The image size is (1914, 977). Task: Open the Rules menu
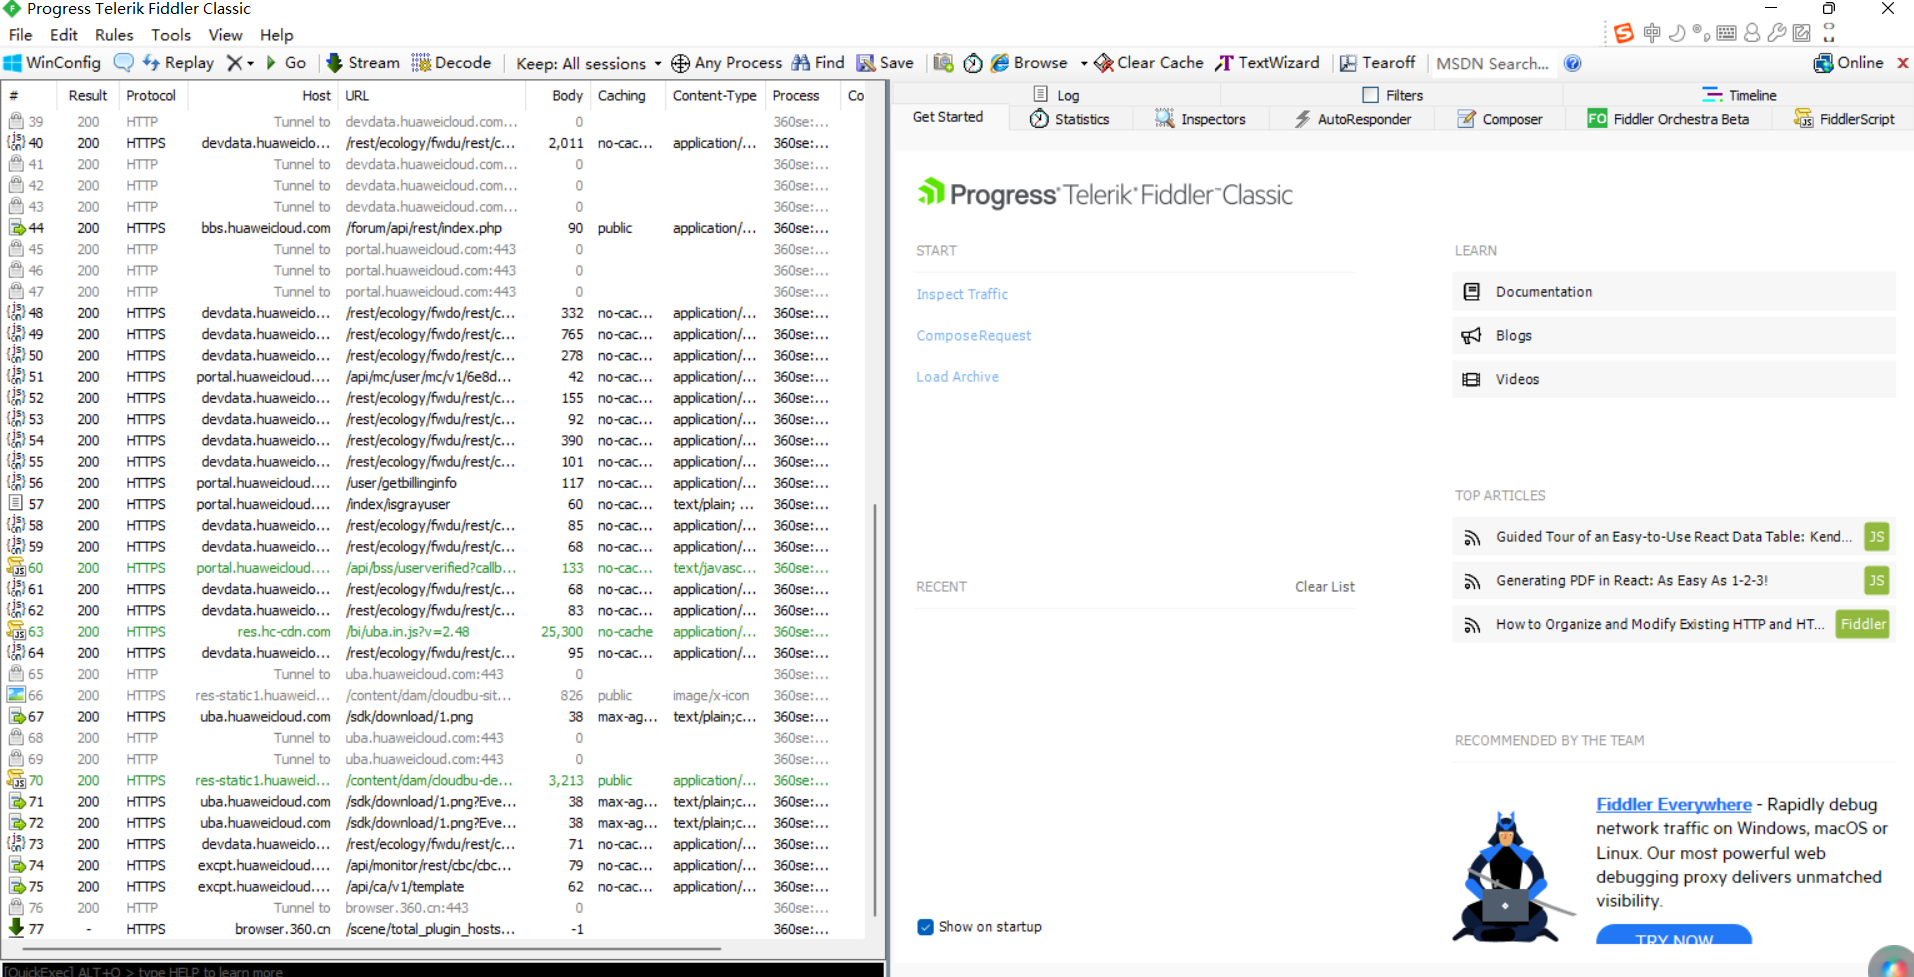tap(114, 35)
